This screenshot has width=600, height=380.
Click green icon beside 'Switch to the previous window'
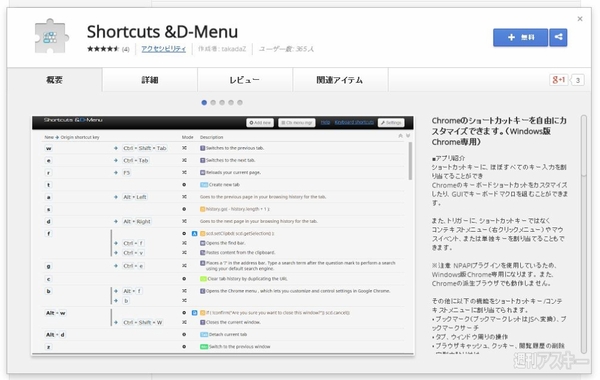pyautogui.click(x=204, y=347)
